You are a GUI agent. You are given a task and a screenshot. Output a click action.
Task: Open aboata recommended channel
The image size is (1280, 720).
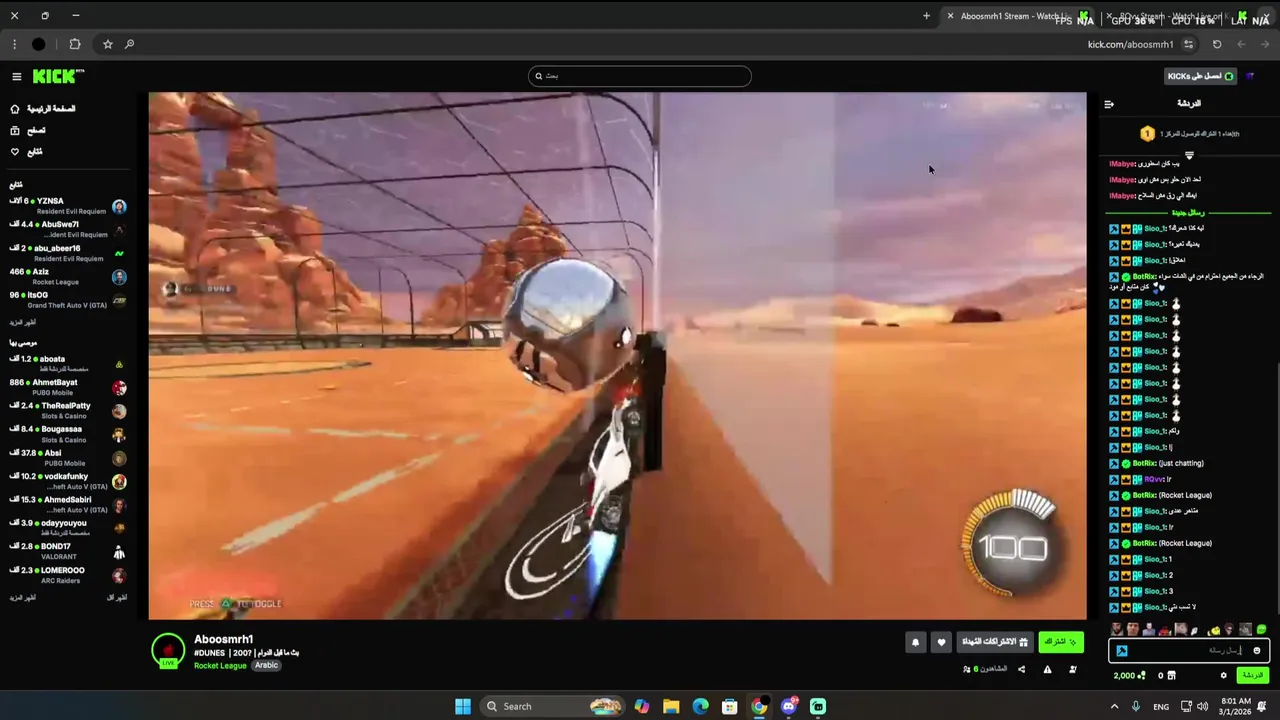(68, 363)
